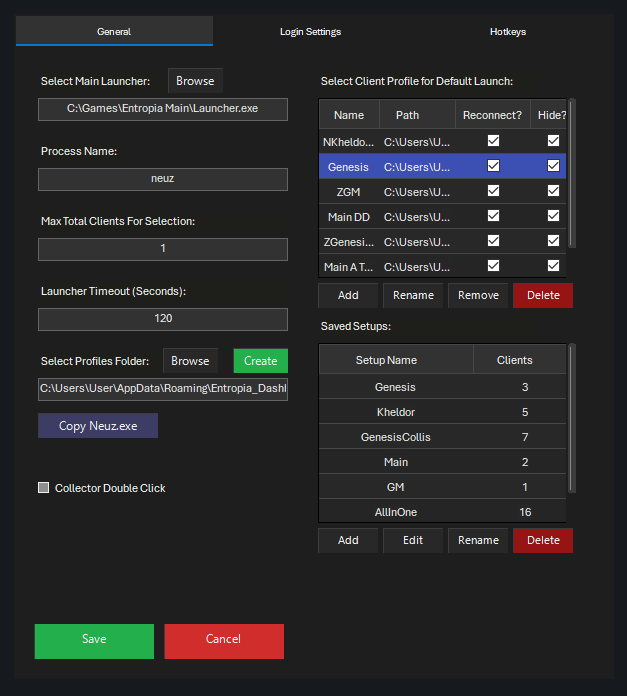Toggle Hide for the Main DD profile
This screenshot has width=627, height=696.
coord(553,216)
